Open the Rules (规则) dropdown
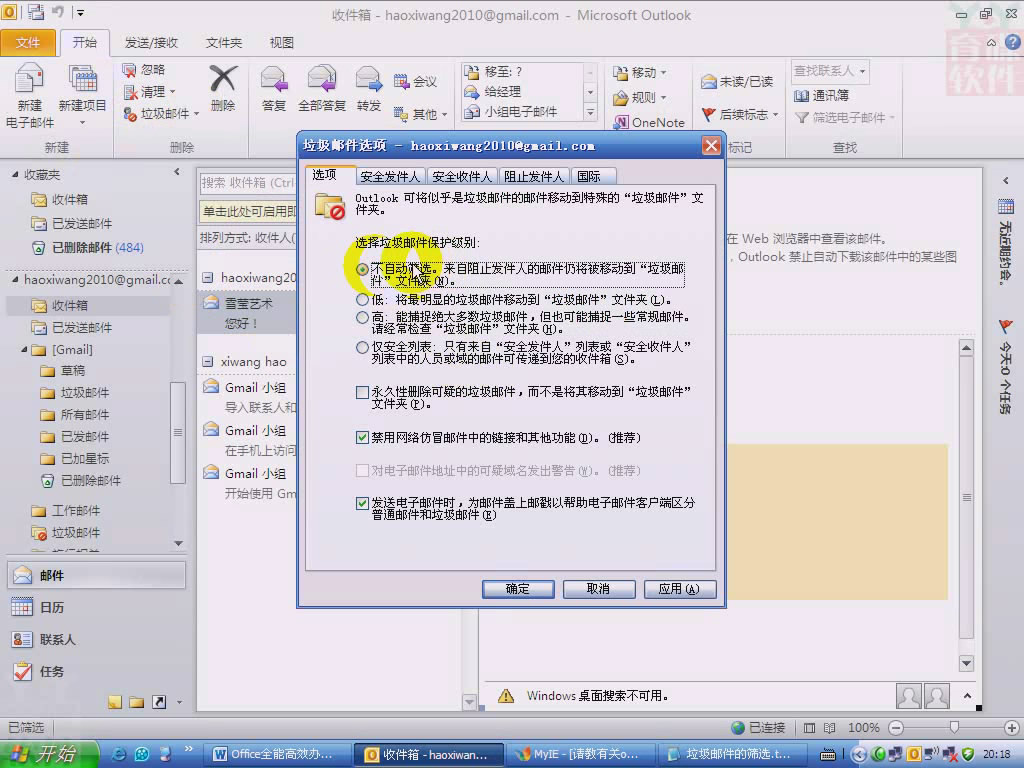Image resolution: width=1024 pixels, height=768 pixels. pos(640,97)
